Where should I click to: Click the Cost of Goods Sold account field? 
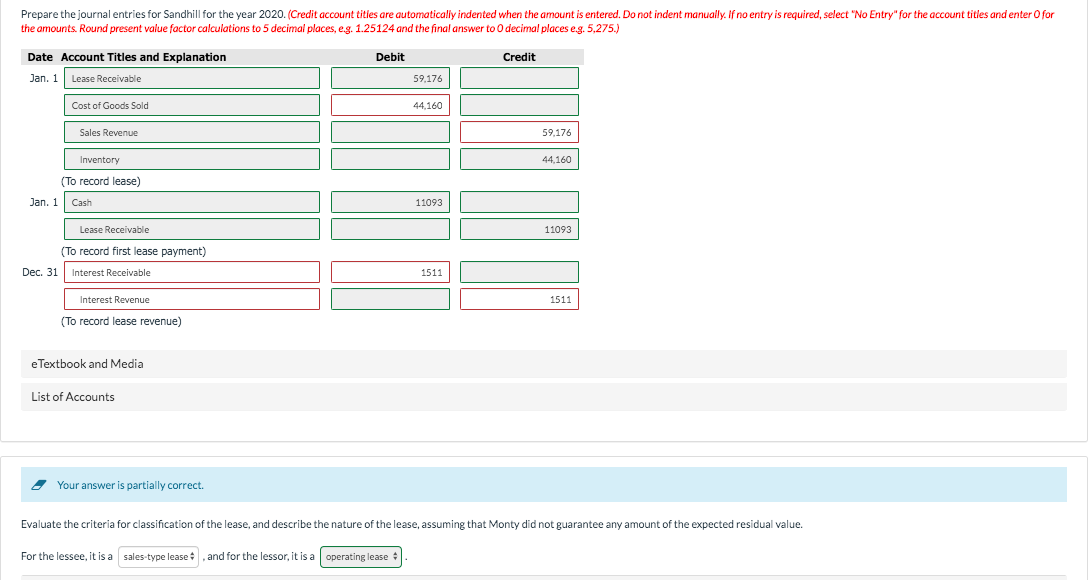192,105
